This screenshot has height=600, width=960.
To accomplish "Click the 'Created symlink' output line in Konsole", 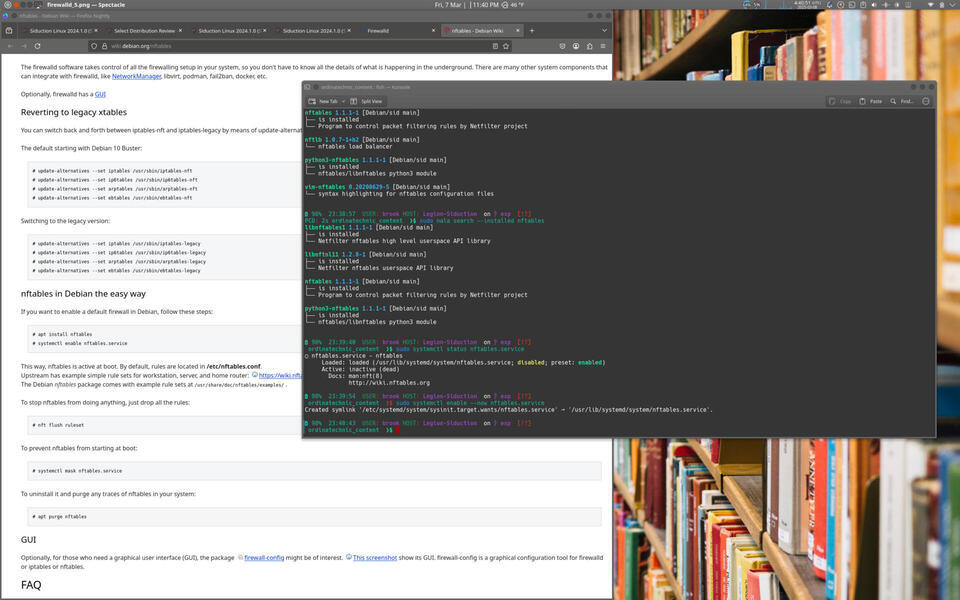I will [x=509, y=410].
